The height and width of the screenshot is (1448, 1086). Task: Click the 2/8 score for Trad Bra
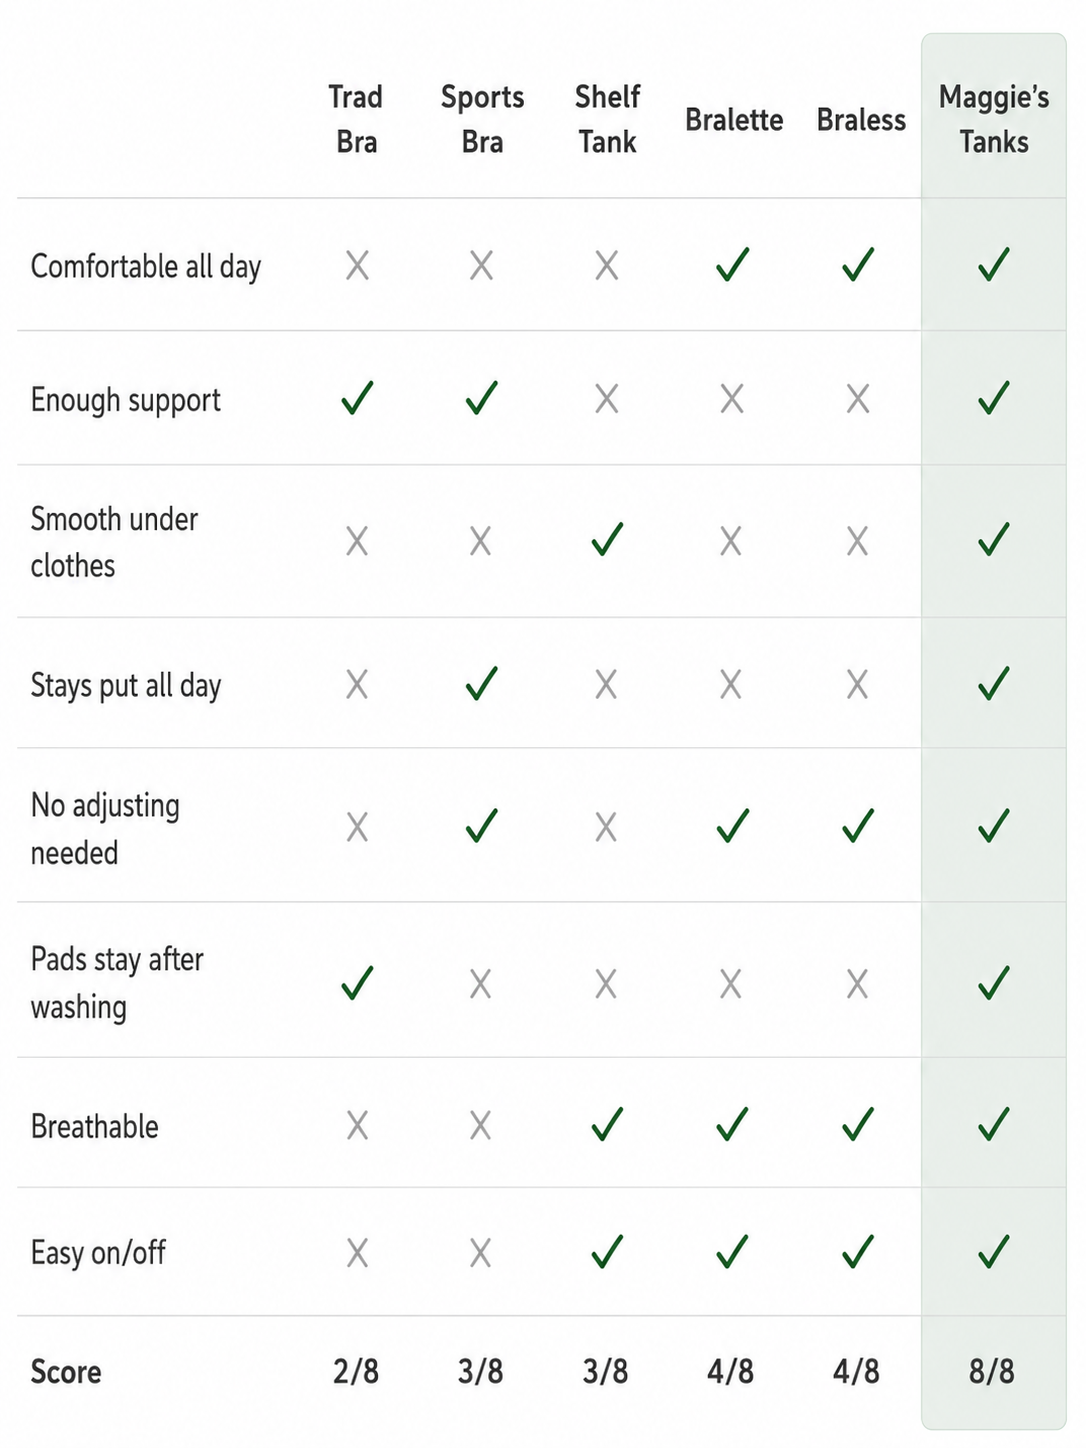(x=356, y=1371)
